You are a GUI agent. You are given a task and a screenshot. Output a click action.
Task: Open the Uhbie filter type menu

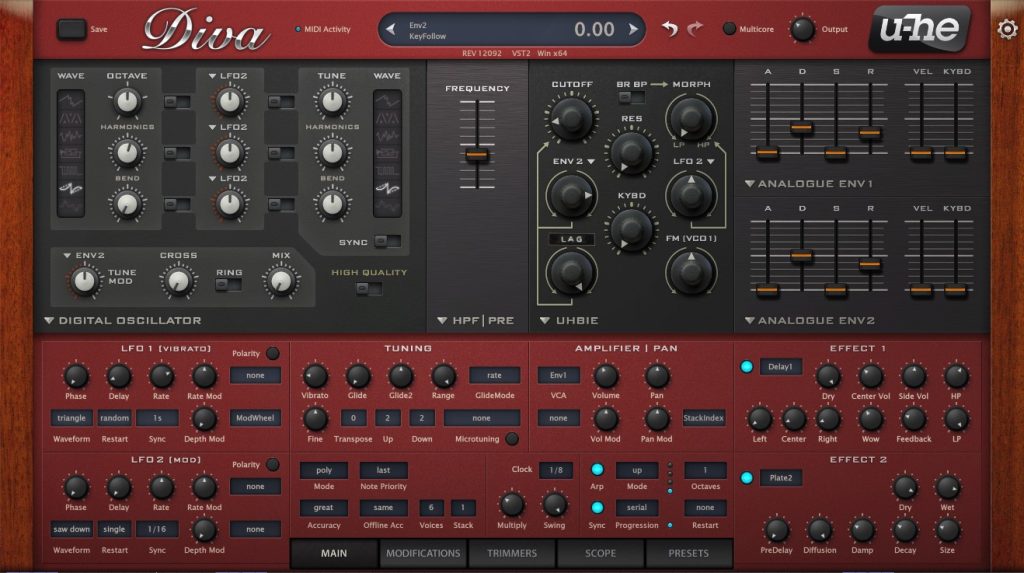pyautogui.click(x=546, y=321)
